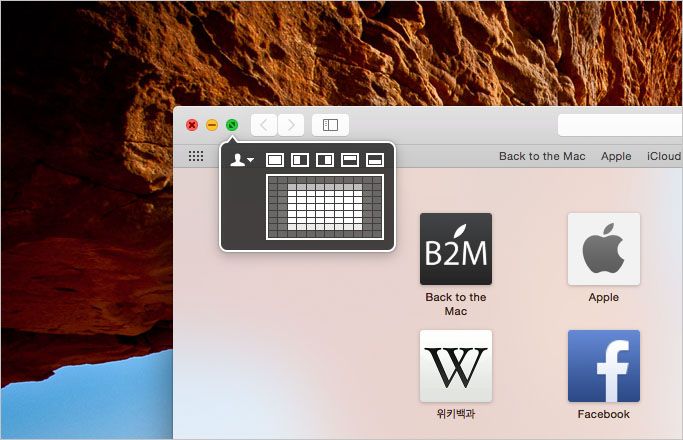This screenshot has height=440, width=683.
Task: Select the full-screen window layout preset
Action: click(x=274, y=160)
